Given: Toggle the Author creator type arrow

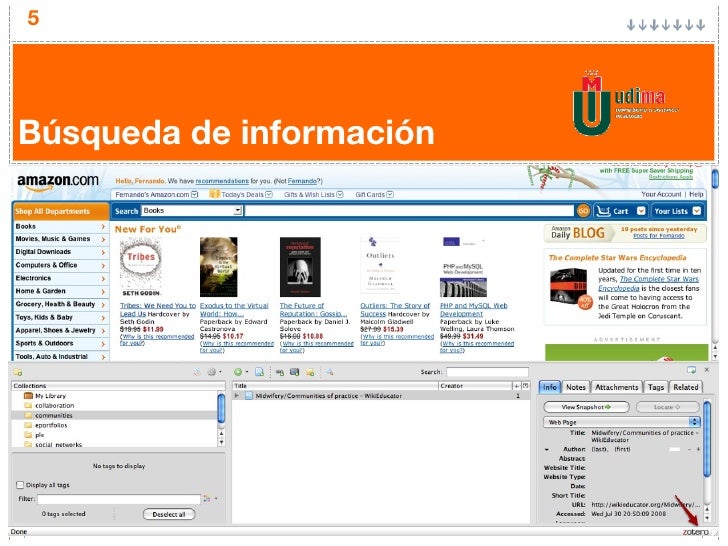Looking at the screenshot, I should (547, 449).
